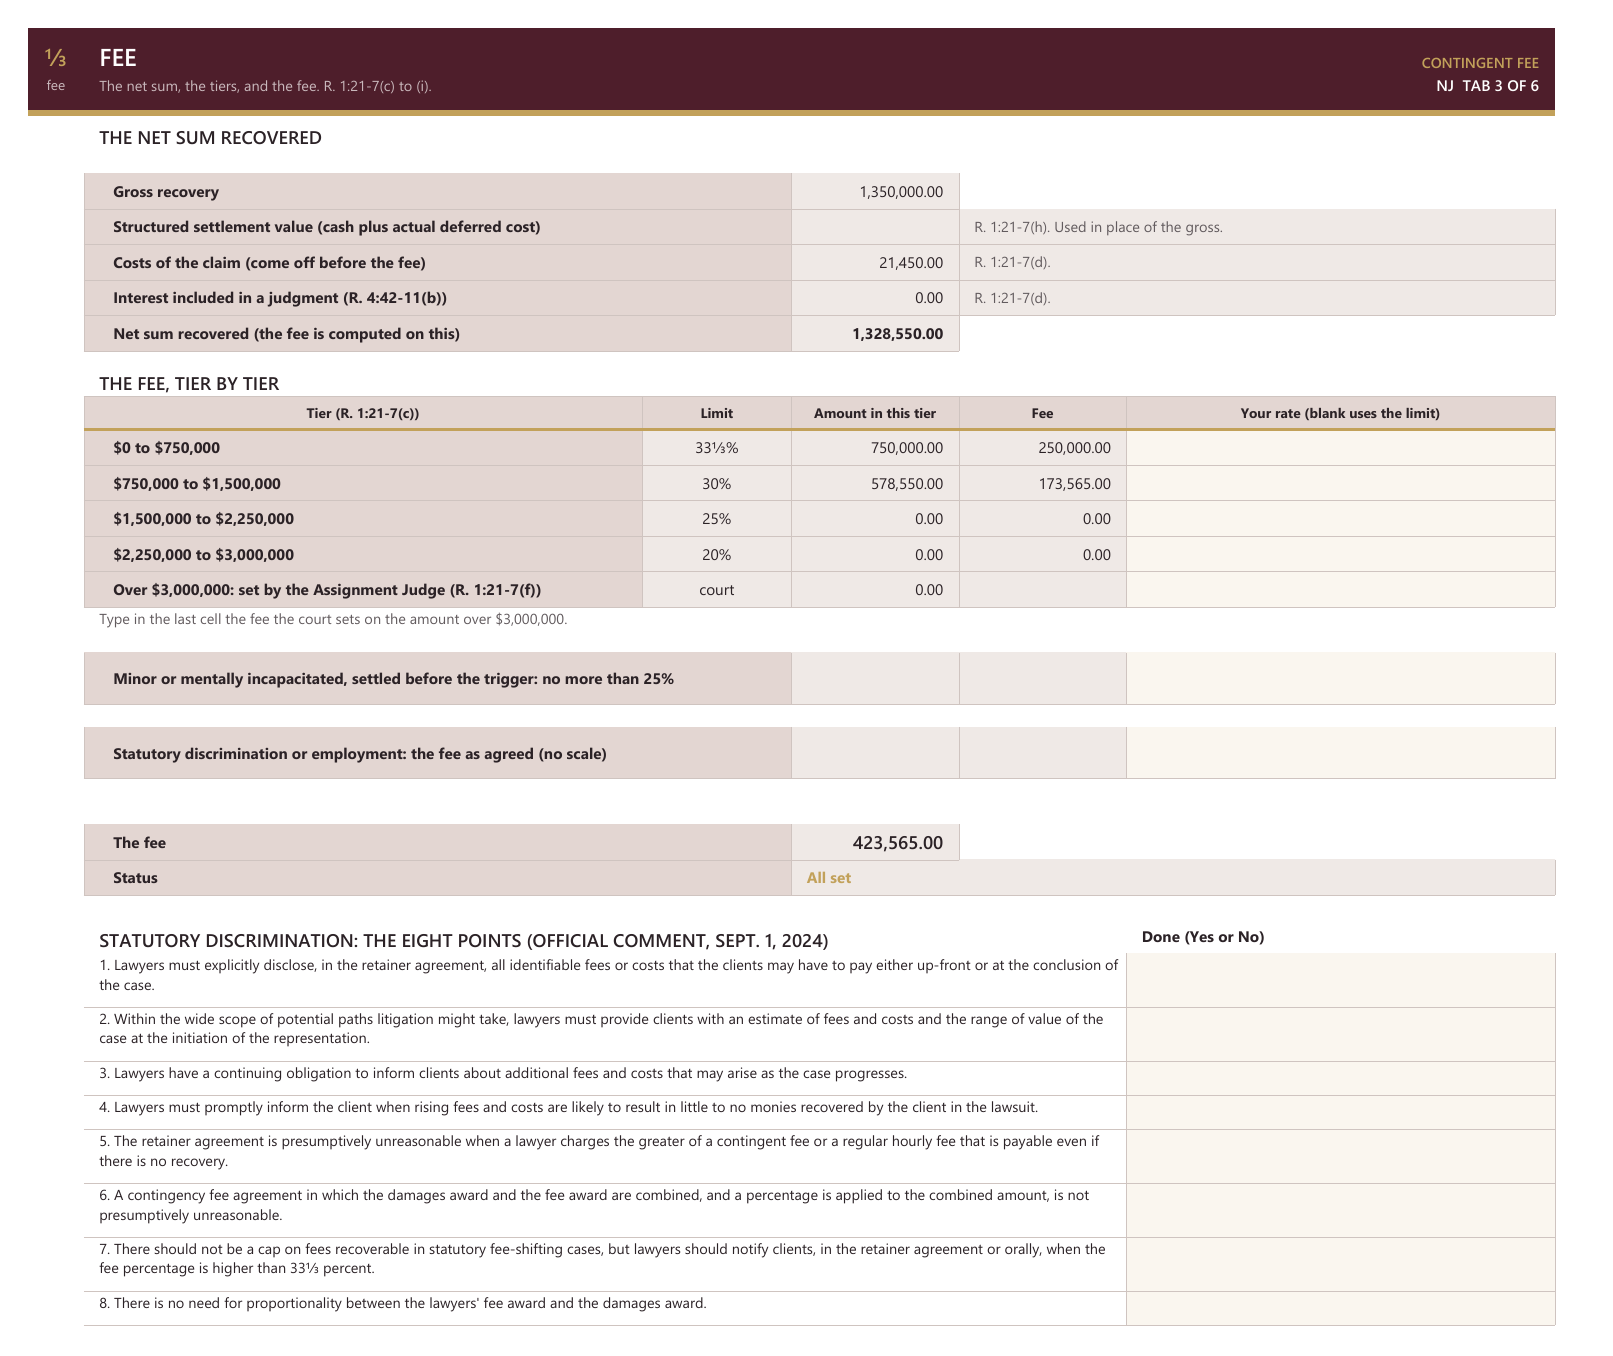Click the All set status text
1613x1356 pixels.
click(829, 878)
